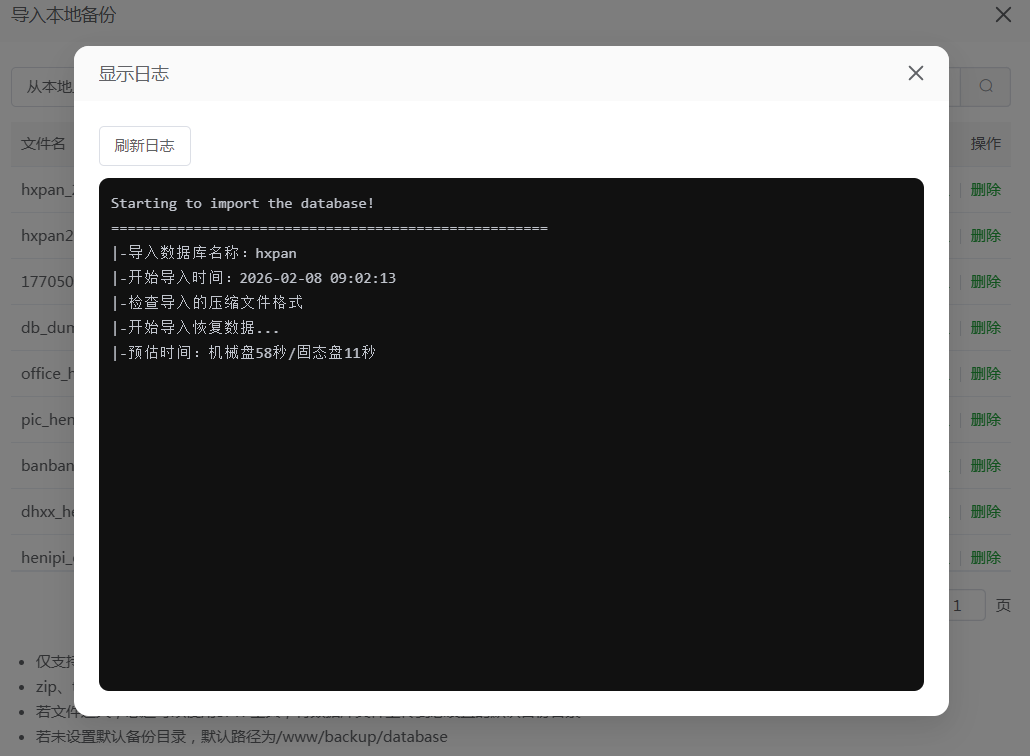Click the search magnifier icon
The height and width of the screenshot is (756, 1030).
[x=984, y=87]
